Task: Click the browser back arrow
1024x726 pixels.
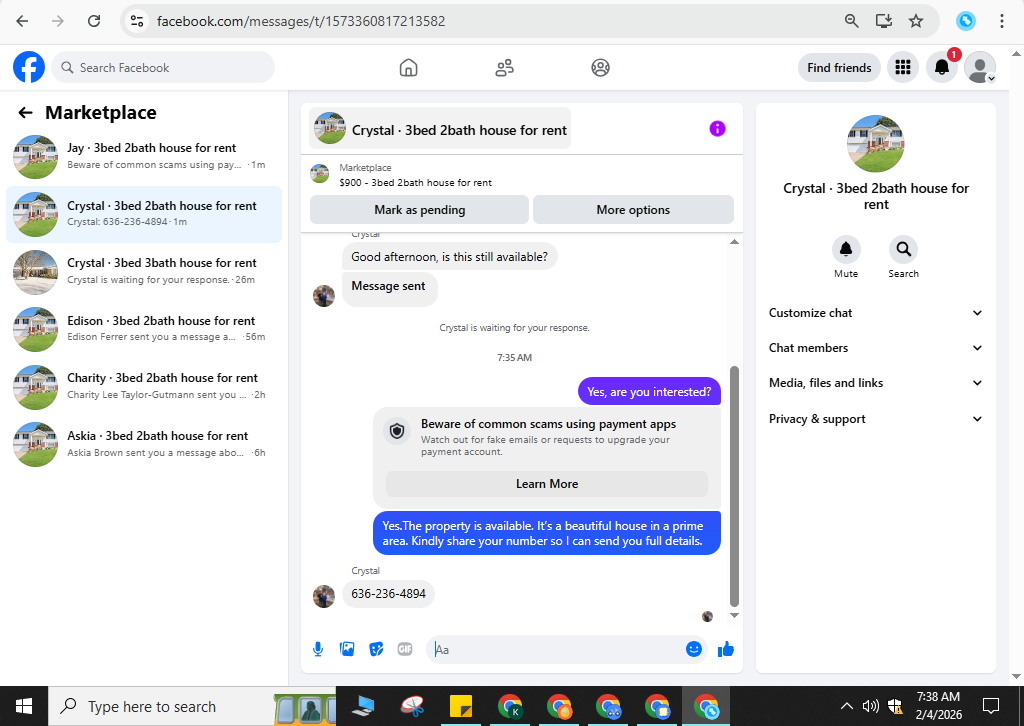Action: [x=22, y=21]
